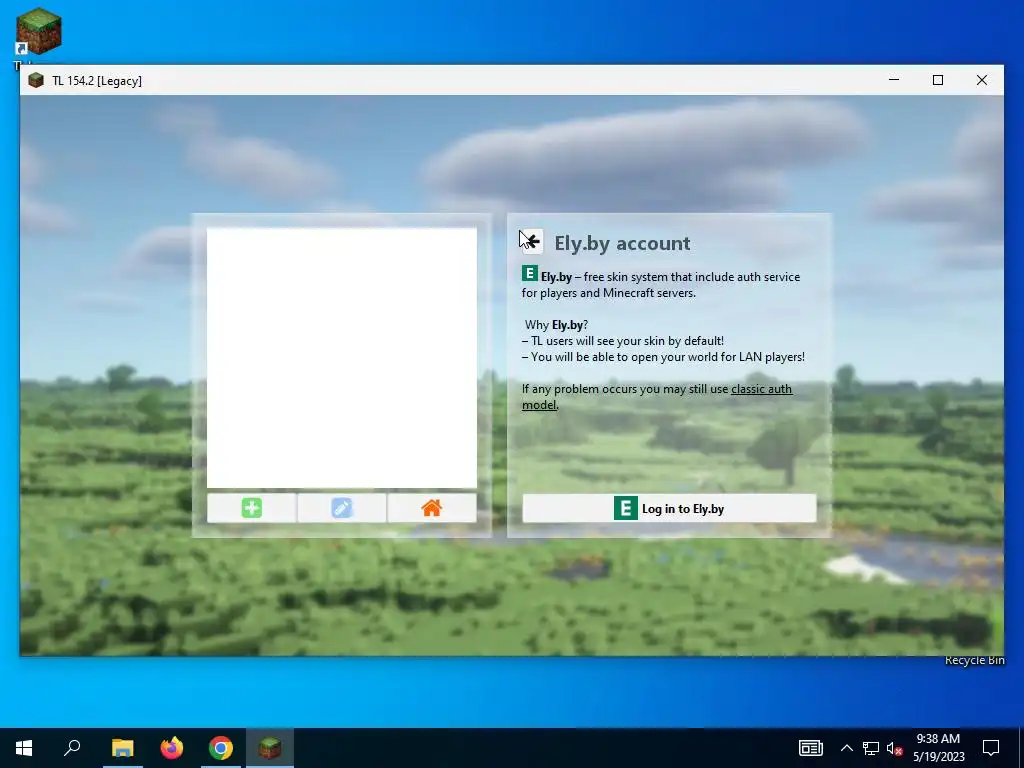
Task: Click the Ely.by account heading
Action: coord(622,243)
